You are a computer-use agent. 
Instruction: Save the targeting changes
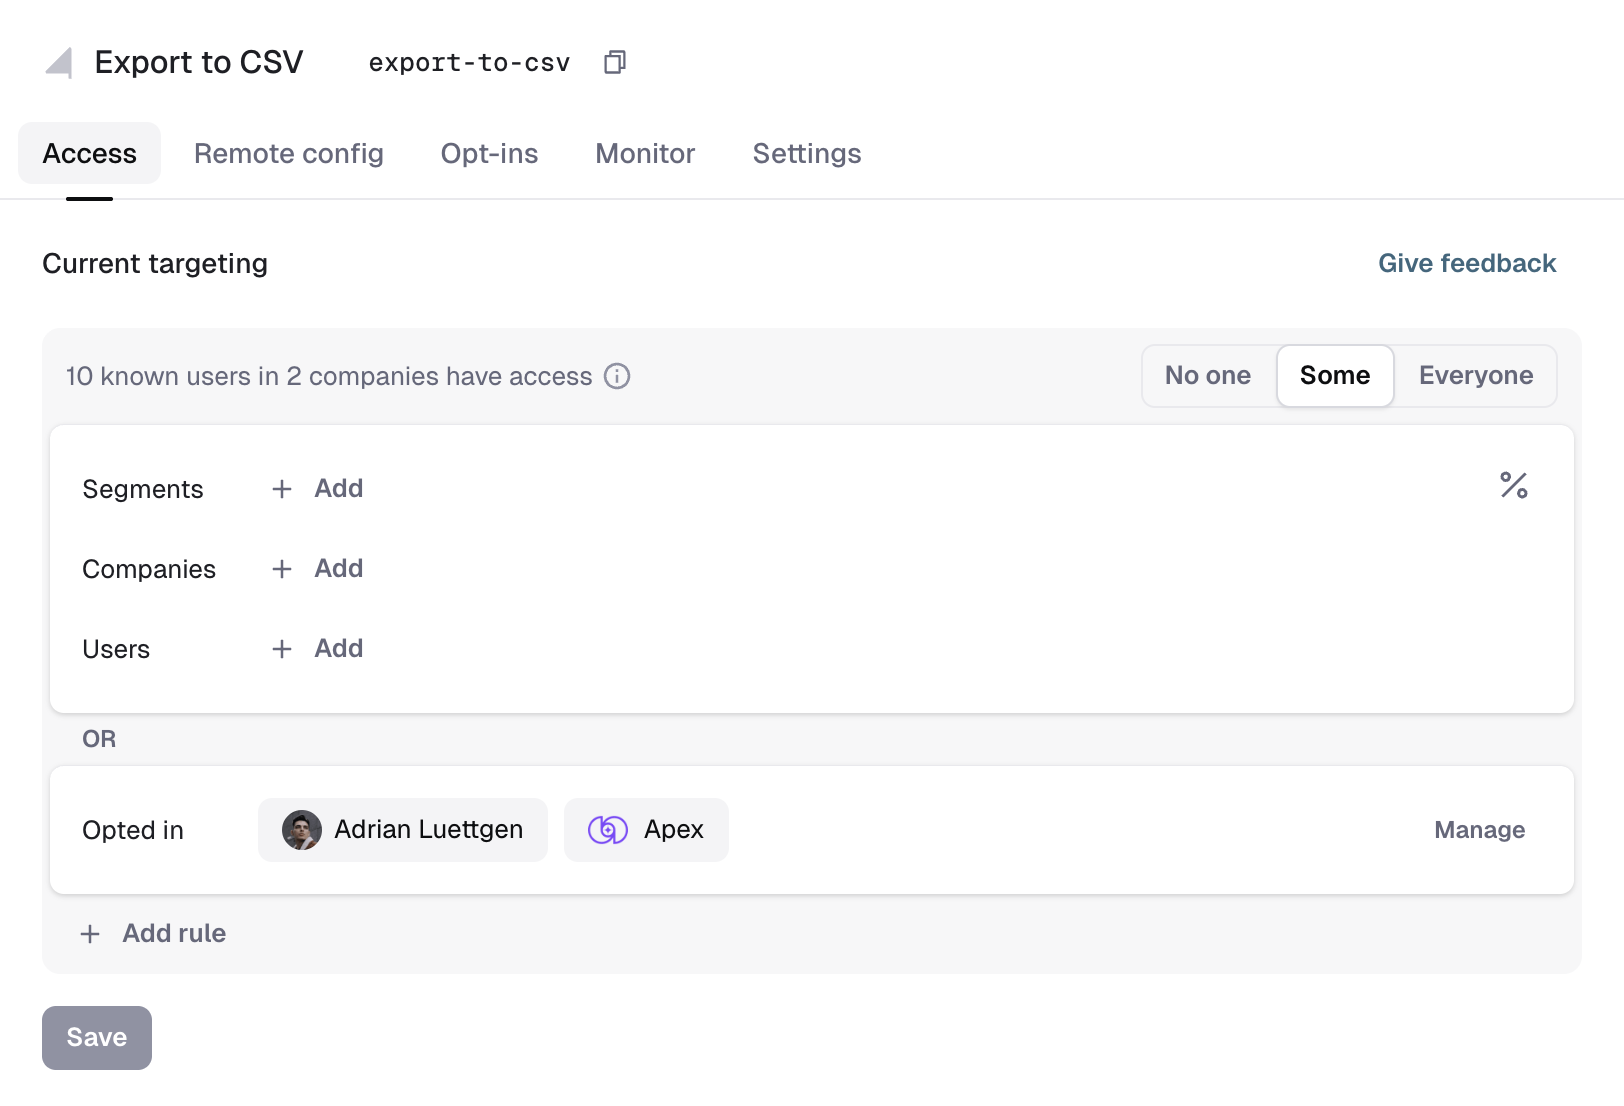[x=97, y=1038]
